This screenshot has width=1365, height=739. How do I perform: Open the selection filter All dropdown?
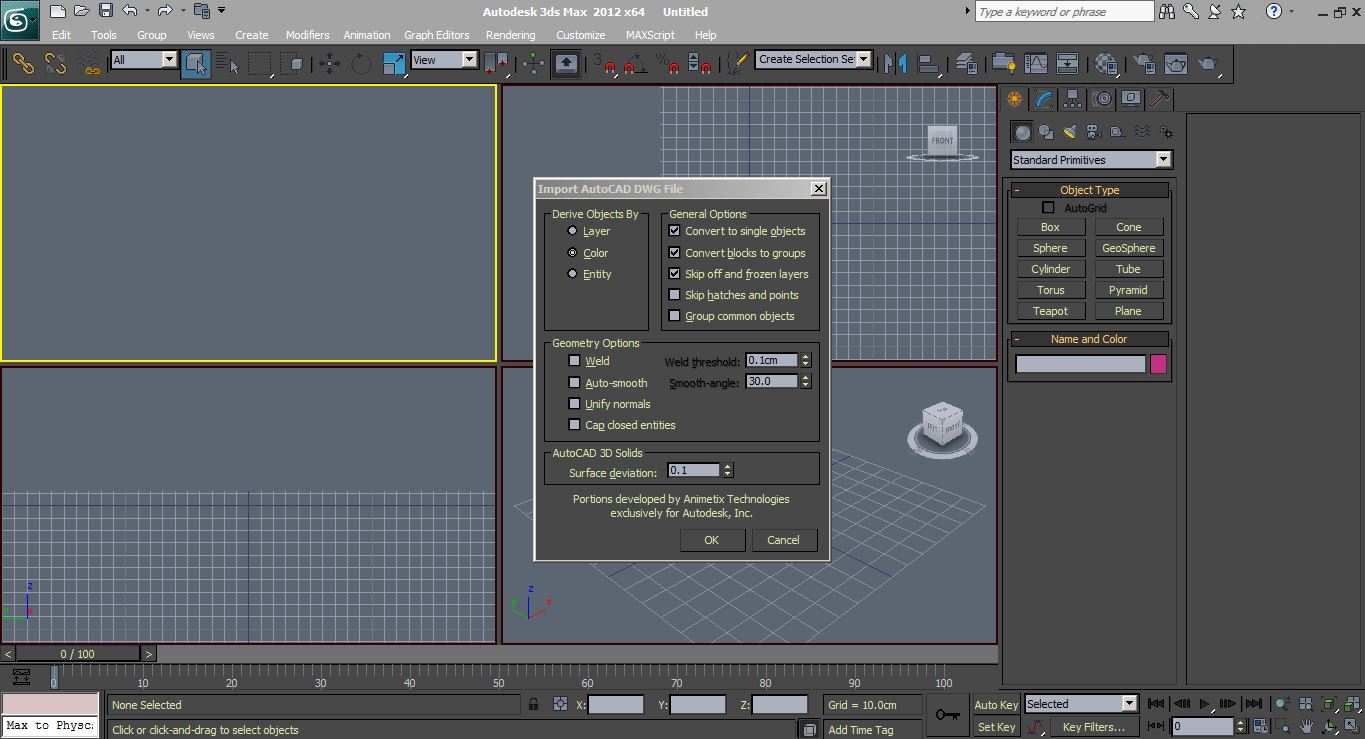coord(144,60)
